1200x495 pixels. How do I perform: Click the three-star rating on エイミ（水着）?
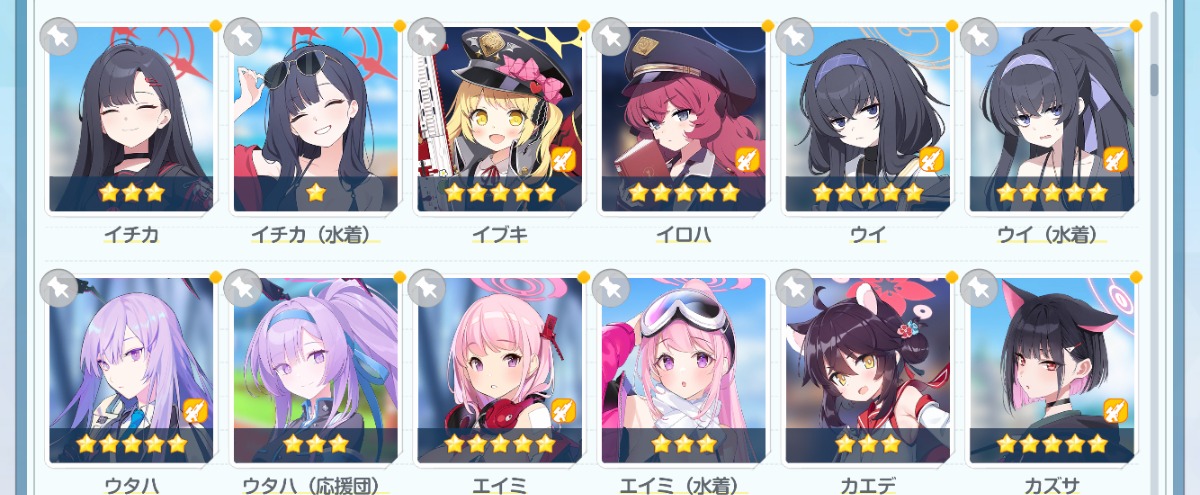click(x=684, y=443)
